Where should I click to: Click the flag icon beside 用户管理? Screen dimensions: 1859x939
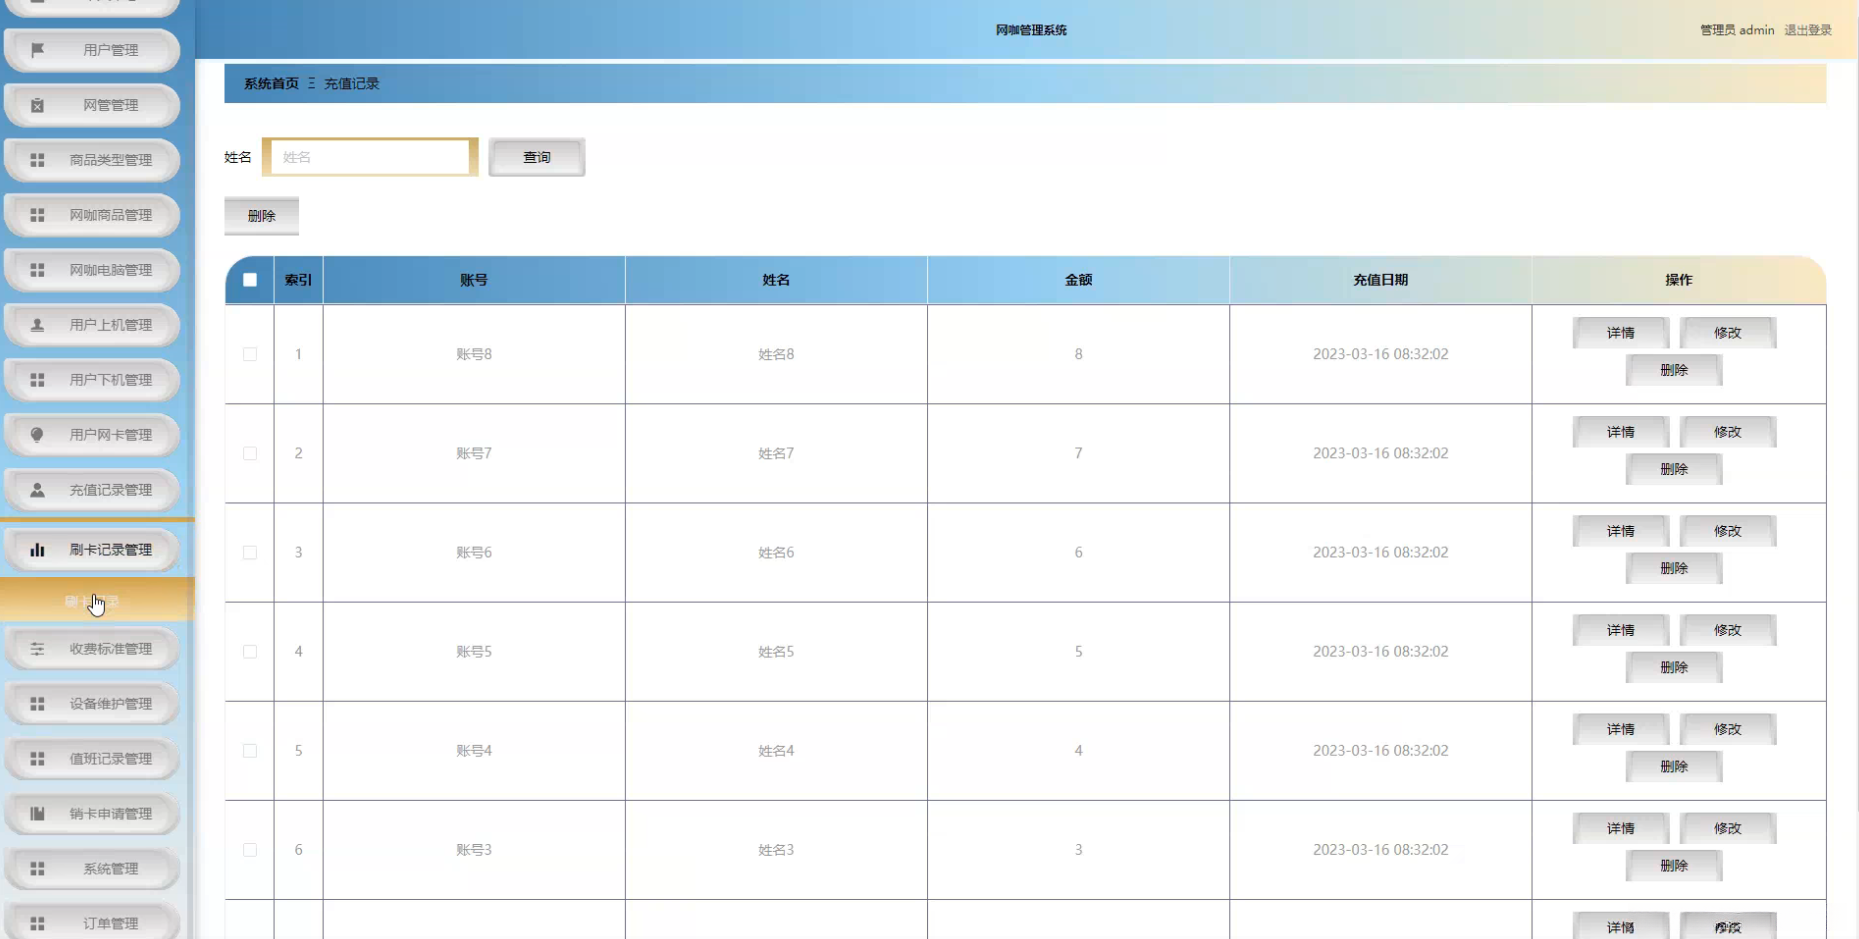(37, 50)
